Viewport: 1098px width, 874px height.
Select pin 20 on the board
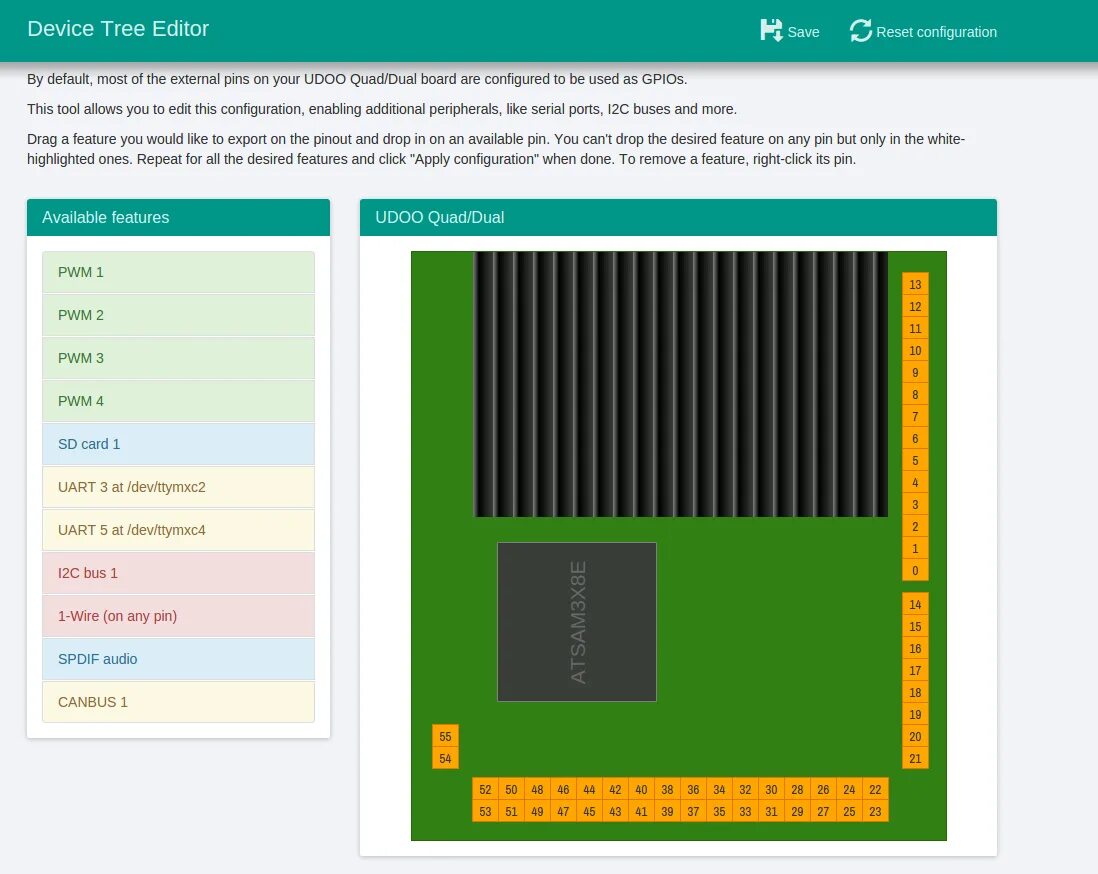tap(915, 737)
